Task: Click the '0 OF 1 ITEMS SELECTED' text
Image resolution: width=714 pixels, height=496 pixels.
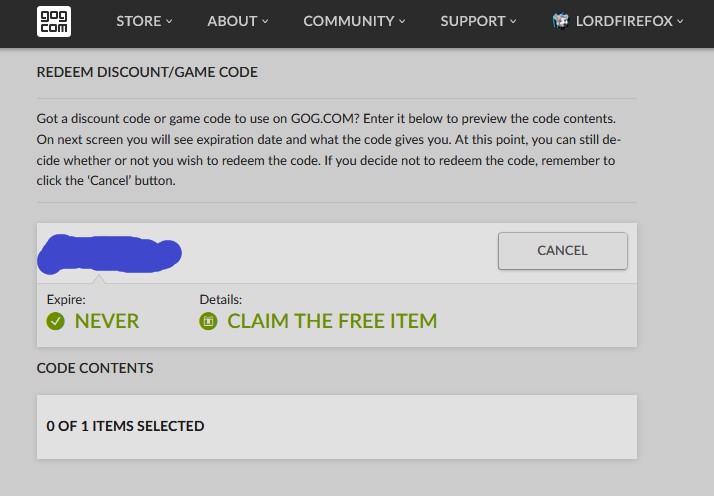Action: pyautogui.click(x=125, y=426)
